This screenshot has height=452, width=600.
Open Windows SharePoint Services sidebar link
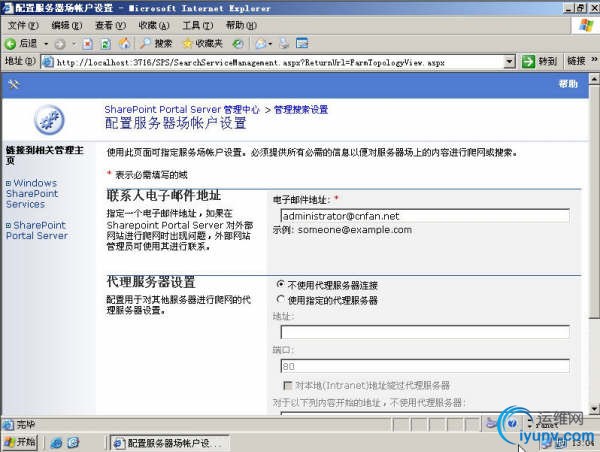click(x=32, y=194)
